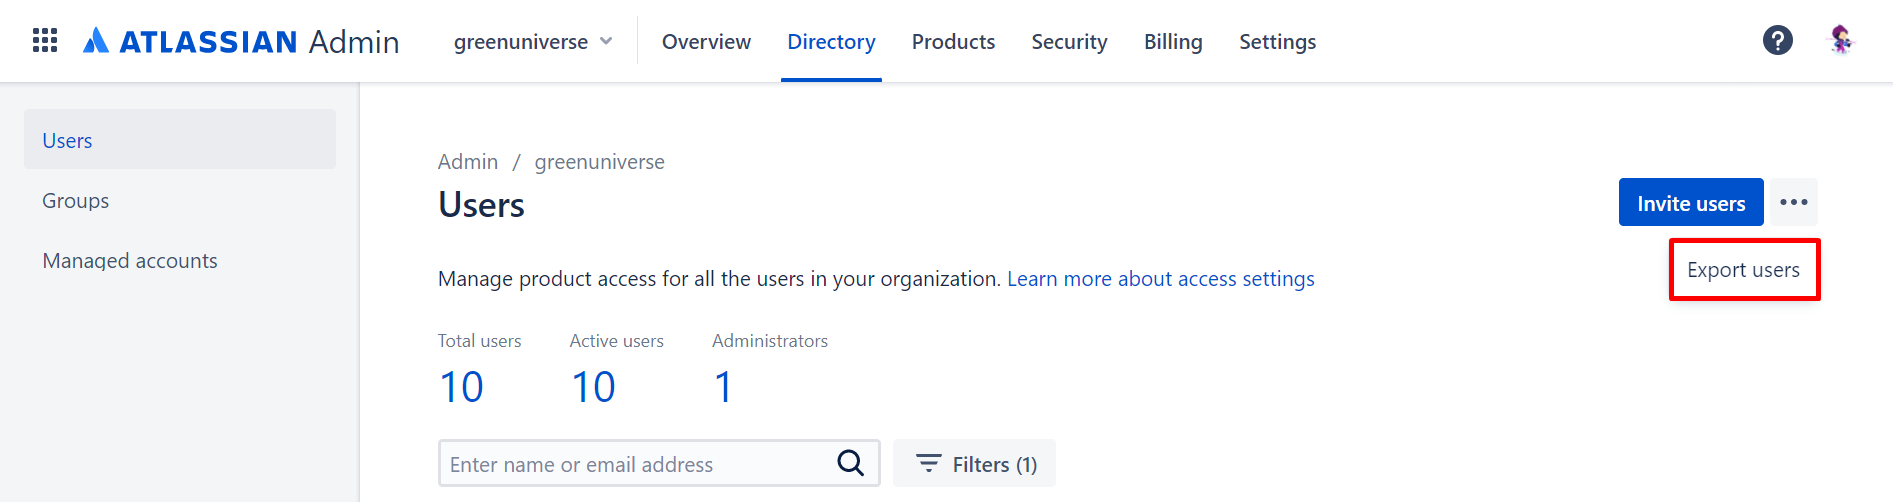
Task: Open Learn more about access settings link
Action: point(1160,279)
